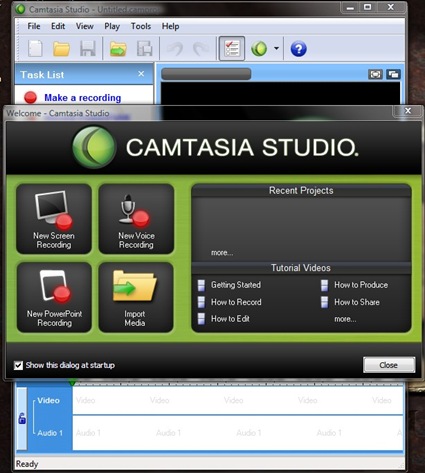Click more... under Recent Projects
This screenshot has width=425, height=473.
(222, 253)
